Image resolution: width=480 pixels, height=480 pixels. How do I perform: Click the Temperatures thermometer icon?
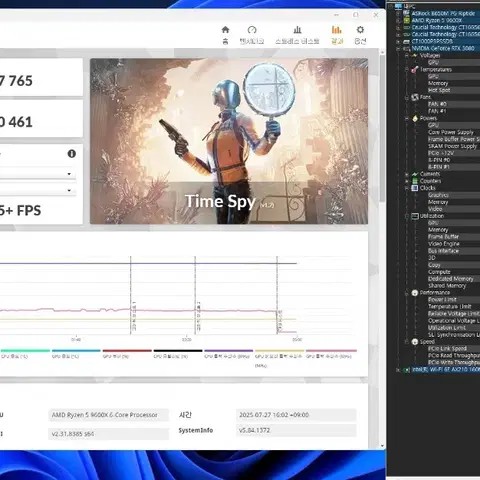click(414, 69)
